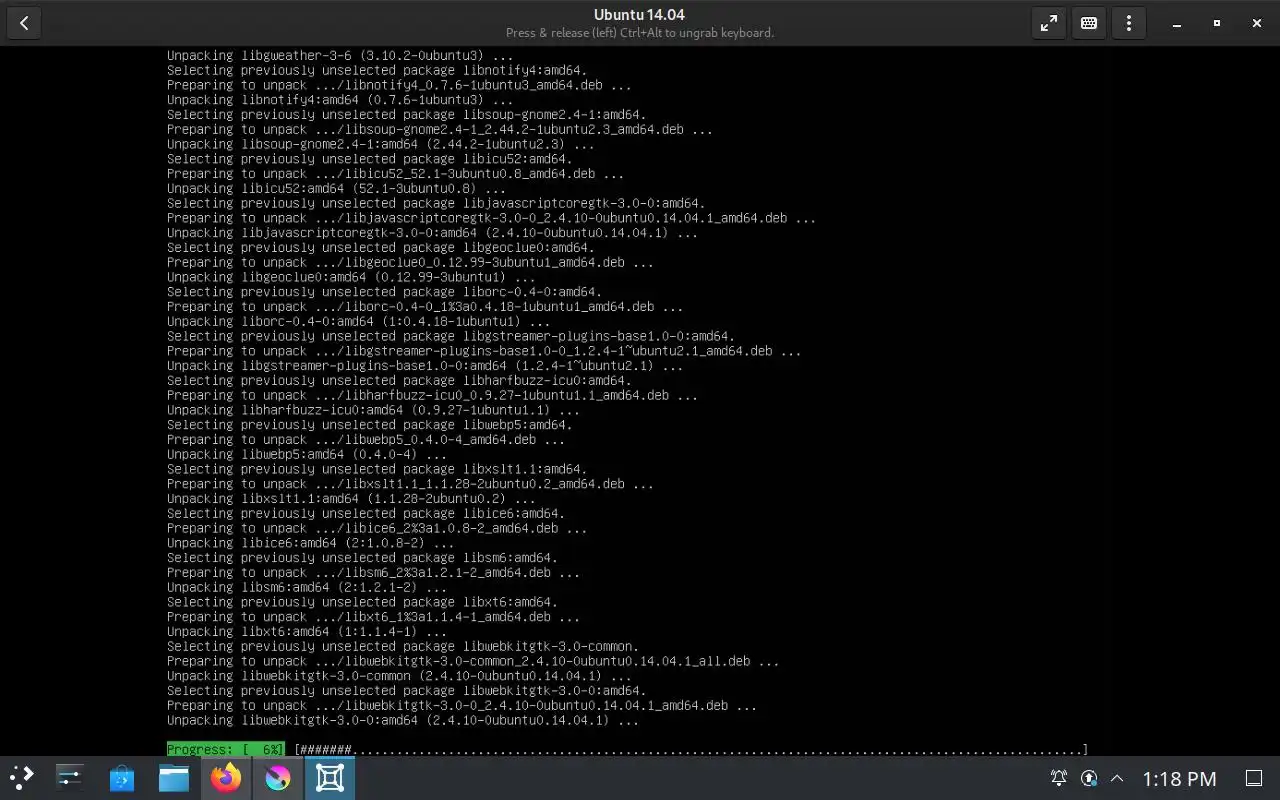Viewport: 1280px width, 800px height.
Task: Click the hash-mark installation progress bar
Action: [x=691, y=749]
